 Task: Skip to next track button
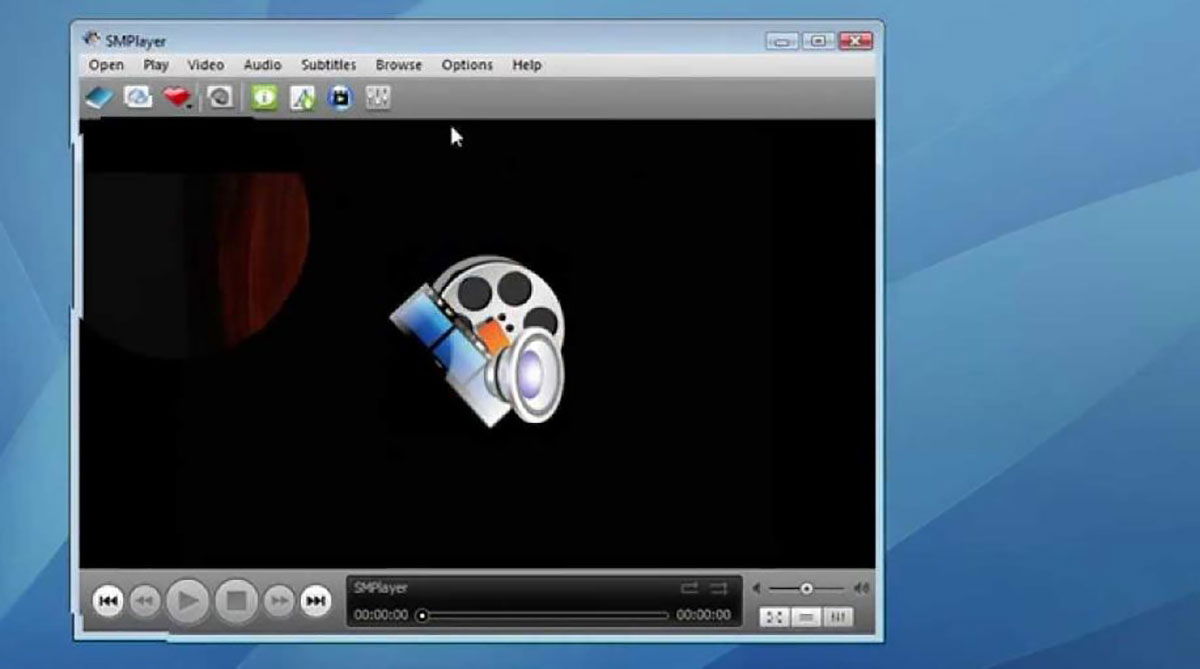click(x=316, y=601)
